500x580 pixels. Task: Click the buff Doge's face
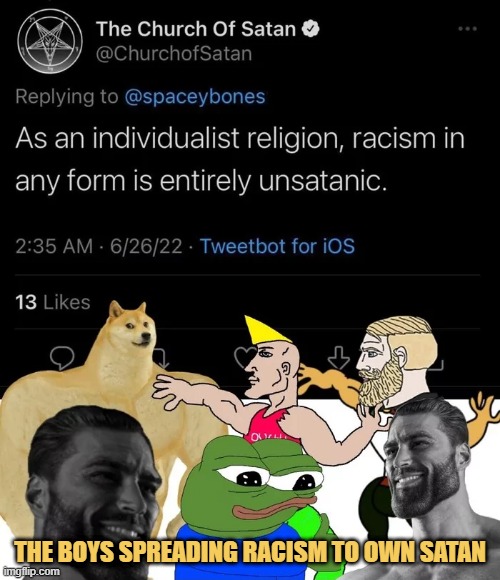tap(132, 327)
